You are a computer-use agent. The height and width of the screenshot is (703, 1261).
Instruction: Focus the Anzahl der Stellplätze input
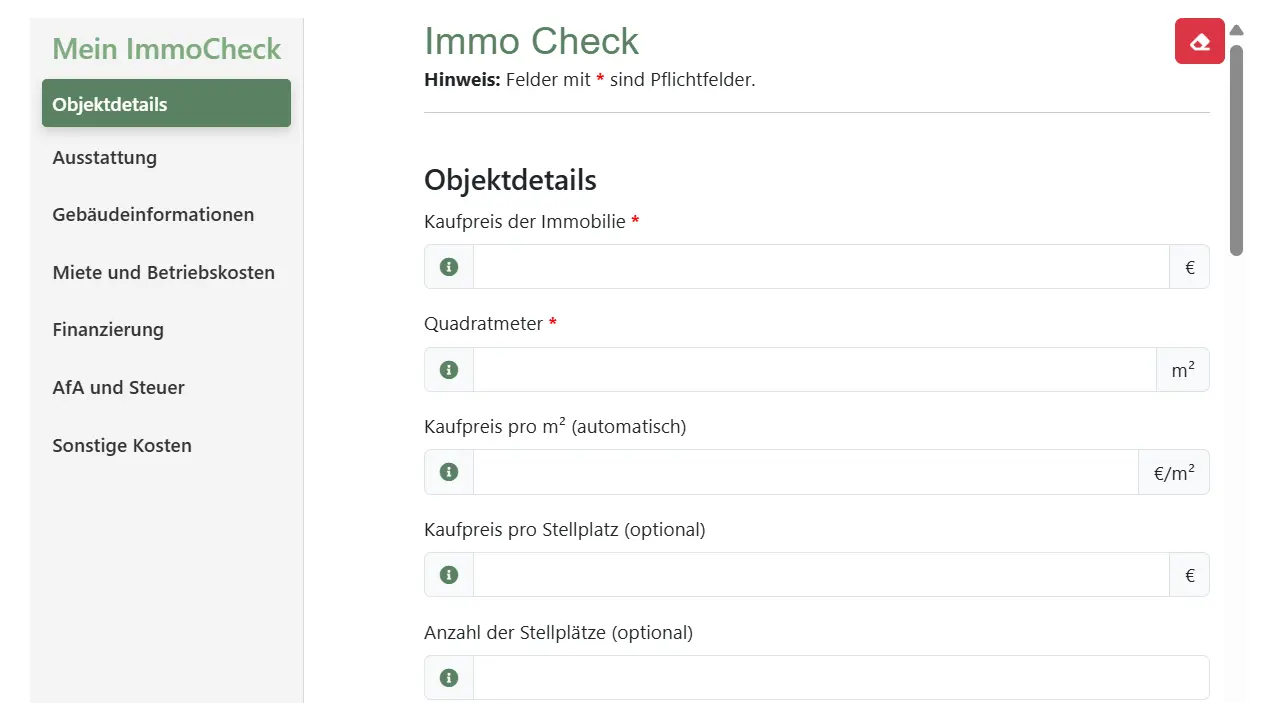click(x=840, y=678)
